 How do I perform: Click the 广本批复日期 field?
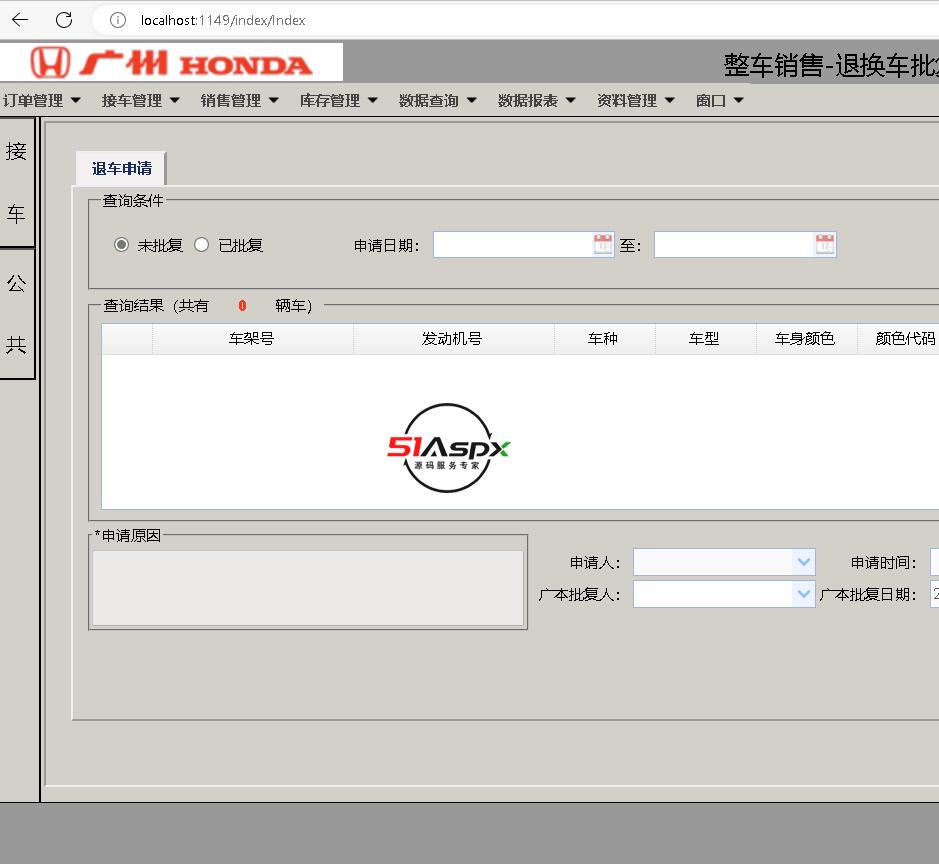point(934,594)
